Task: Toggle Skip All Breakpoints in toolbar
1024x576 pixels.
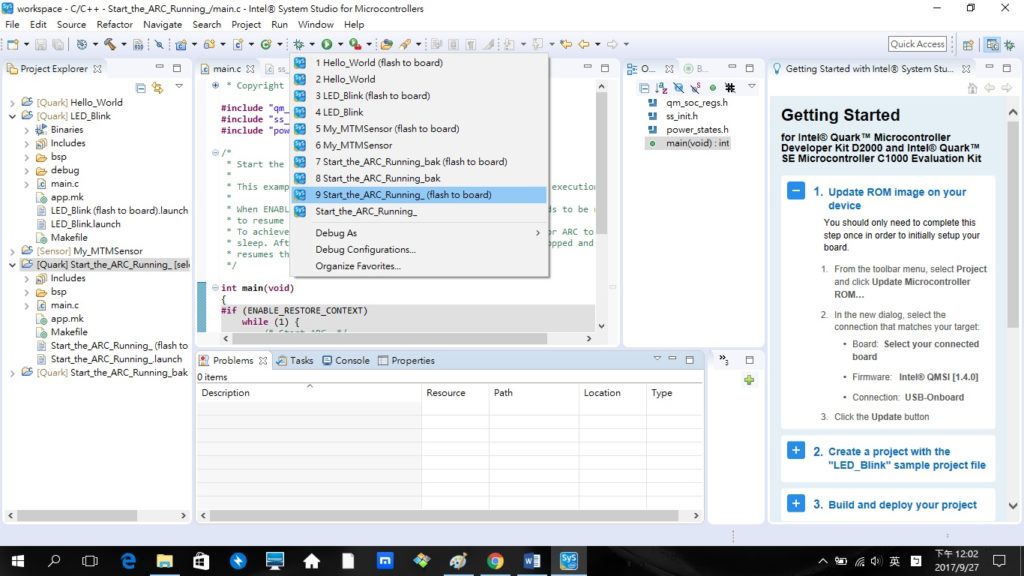Action: [159, 44]
